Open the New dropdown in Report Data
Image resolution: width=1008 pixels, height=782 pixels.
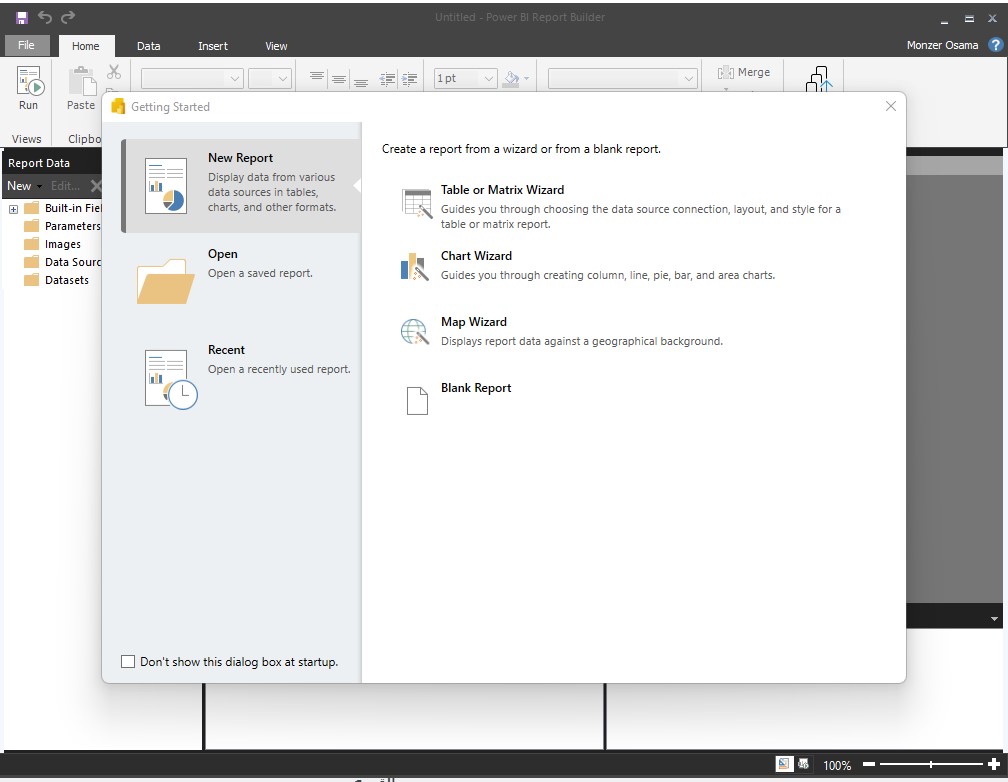(x=24, y=186)
